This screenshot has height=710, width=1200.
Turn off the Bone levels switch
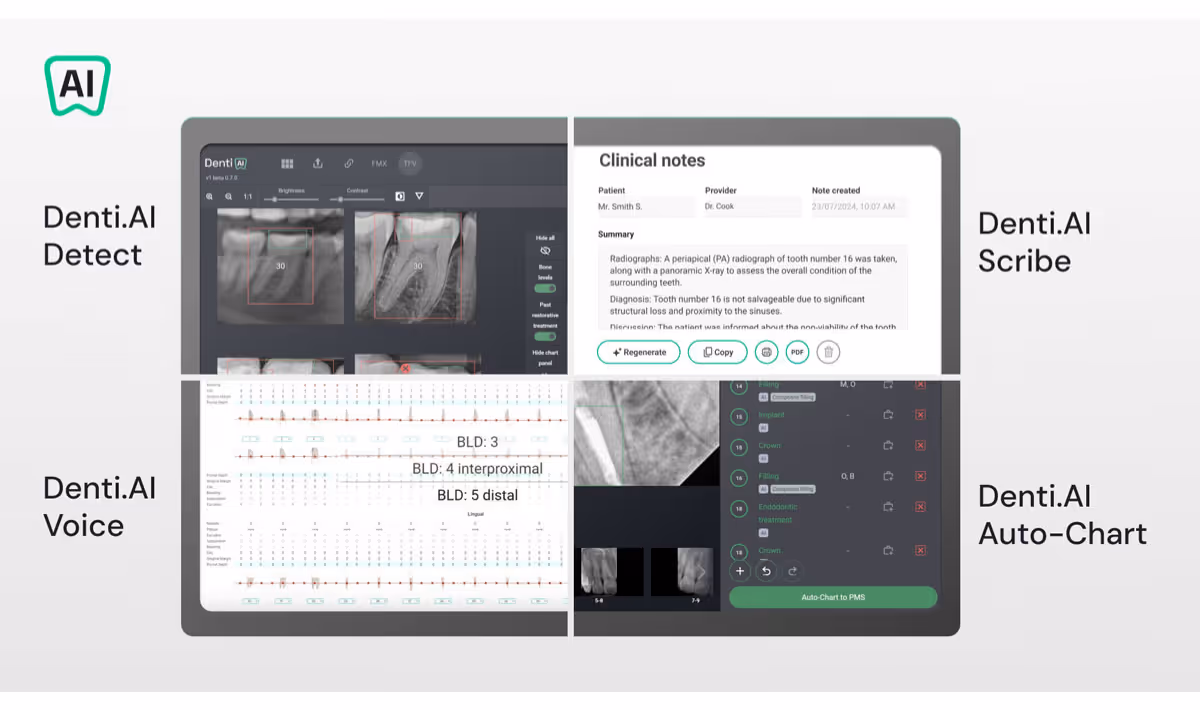click(545, 288)
